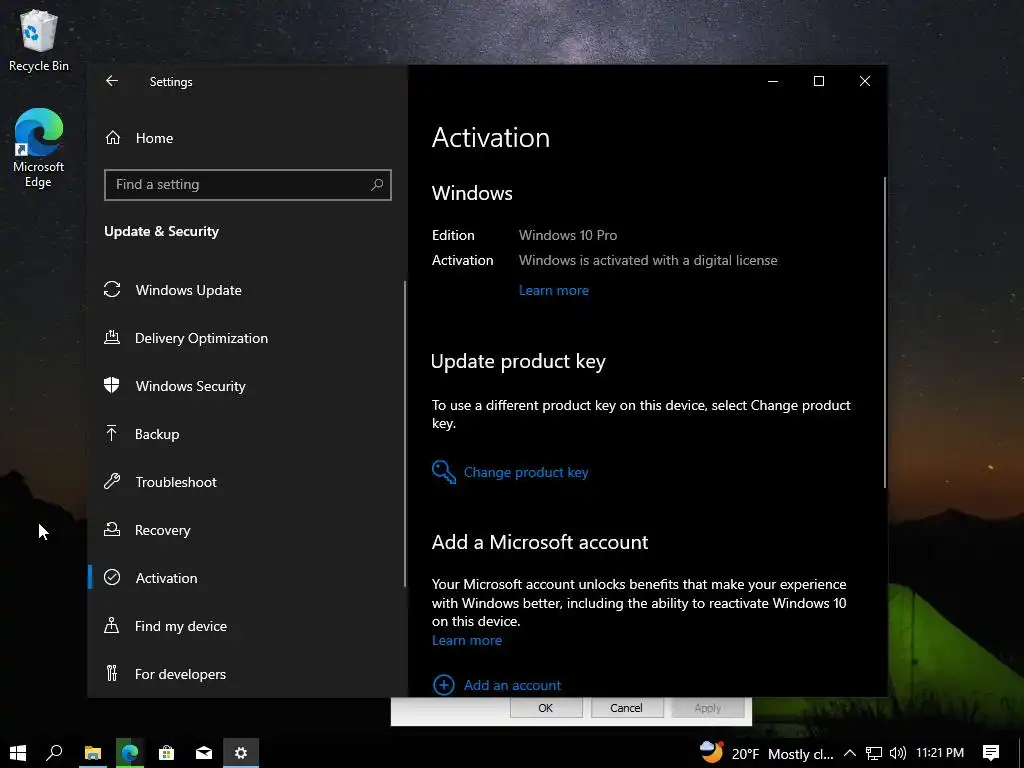The height and width of the screenshot is (768, 1024).
Task: Click the Settings gear taskbar icon
Action: pyautogui.click(x=241, y=753)
